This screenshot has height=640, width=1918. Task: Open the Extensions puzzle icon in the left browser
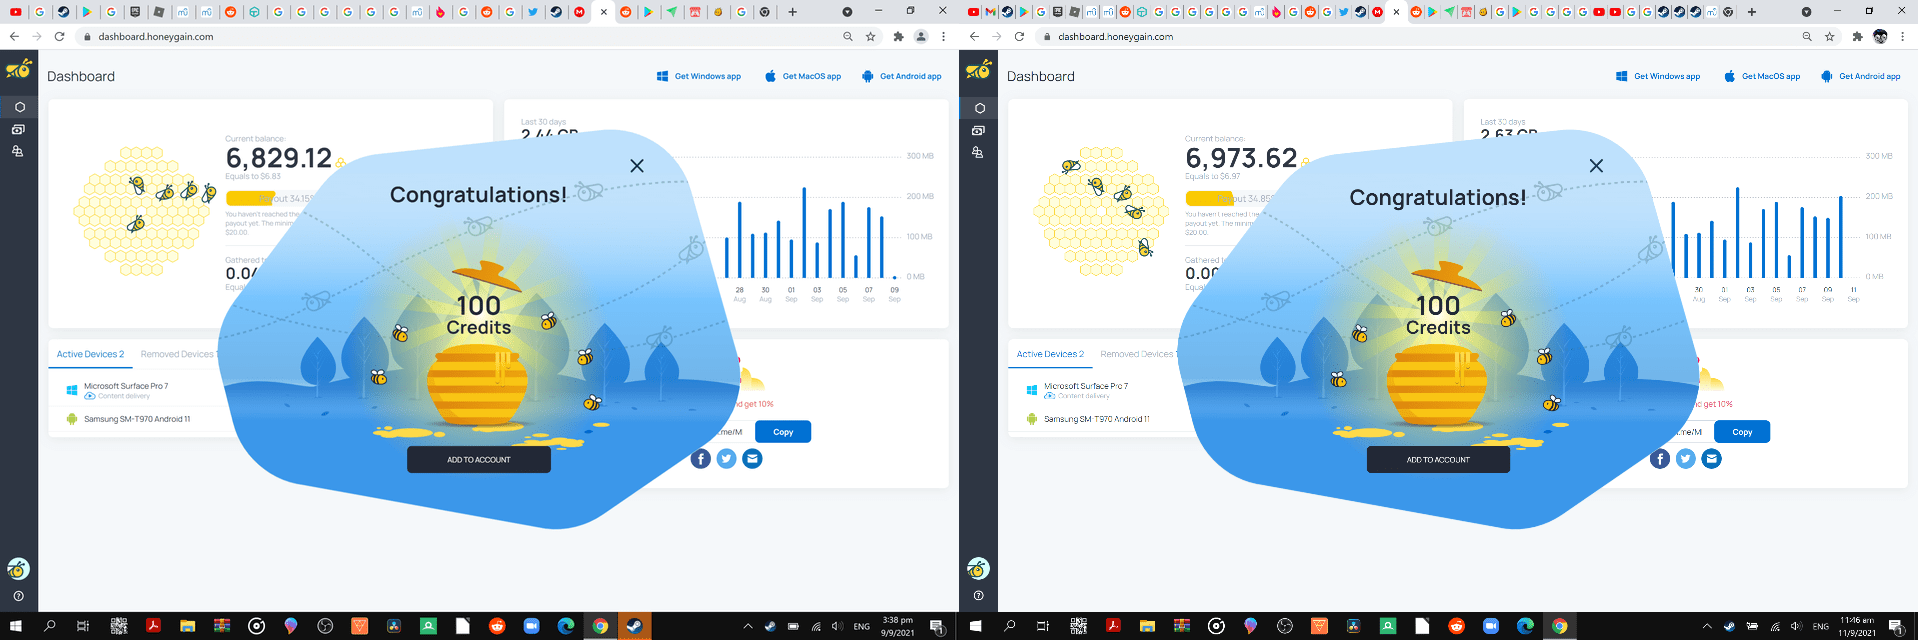tap(898, 36)
